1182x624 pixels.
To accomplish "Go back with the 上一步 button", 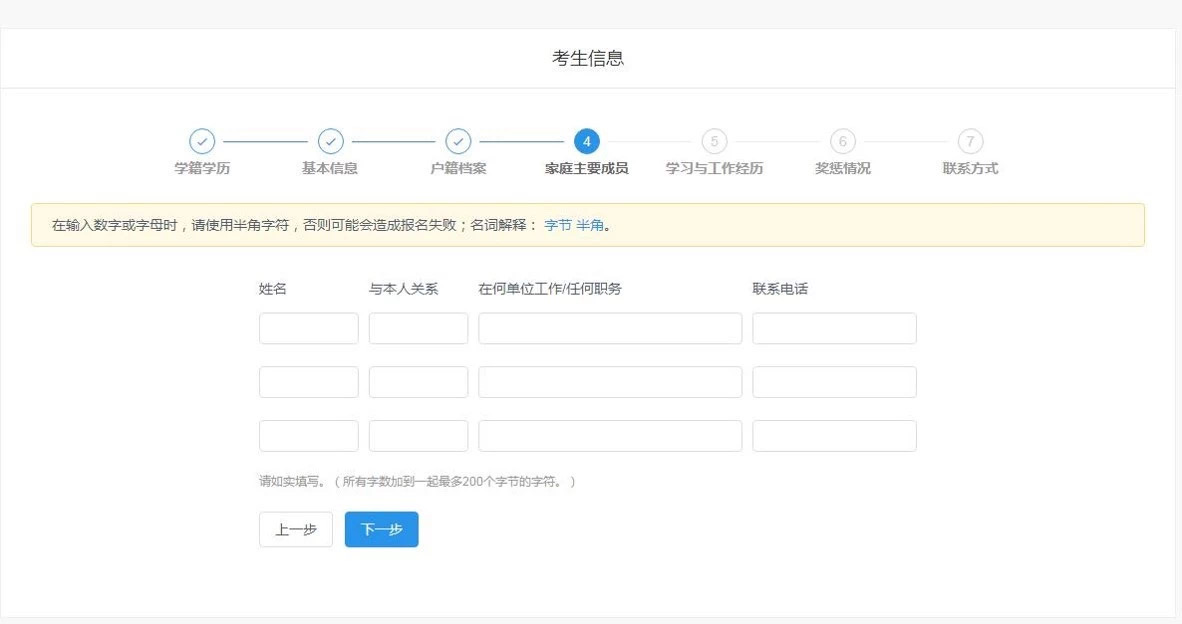I will [295, 530].
